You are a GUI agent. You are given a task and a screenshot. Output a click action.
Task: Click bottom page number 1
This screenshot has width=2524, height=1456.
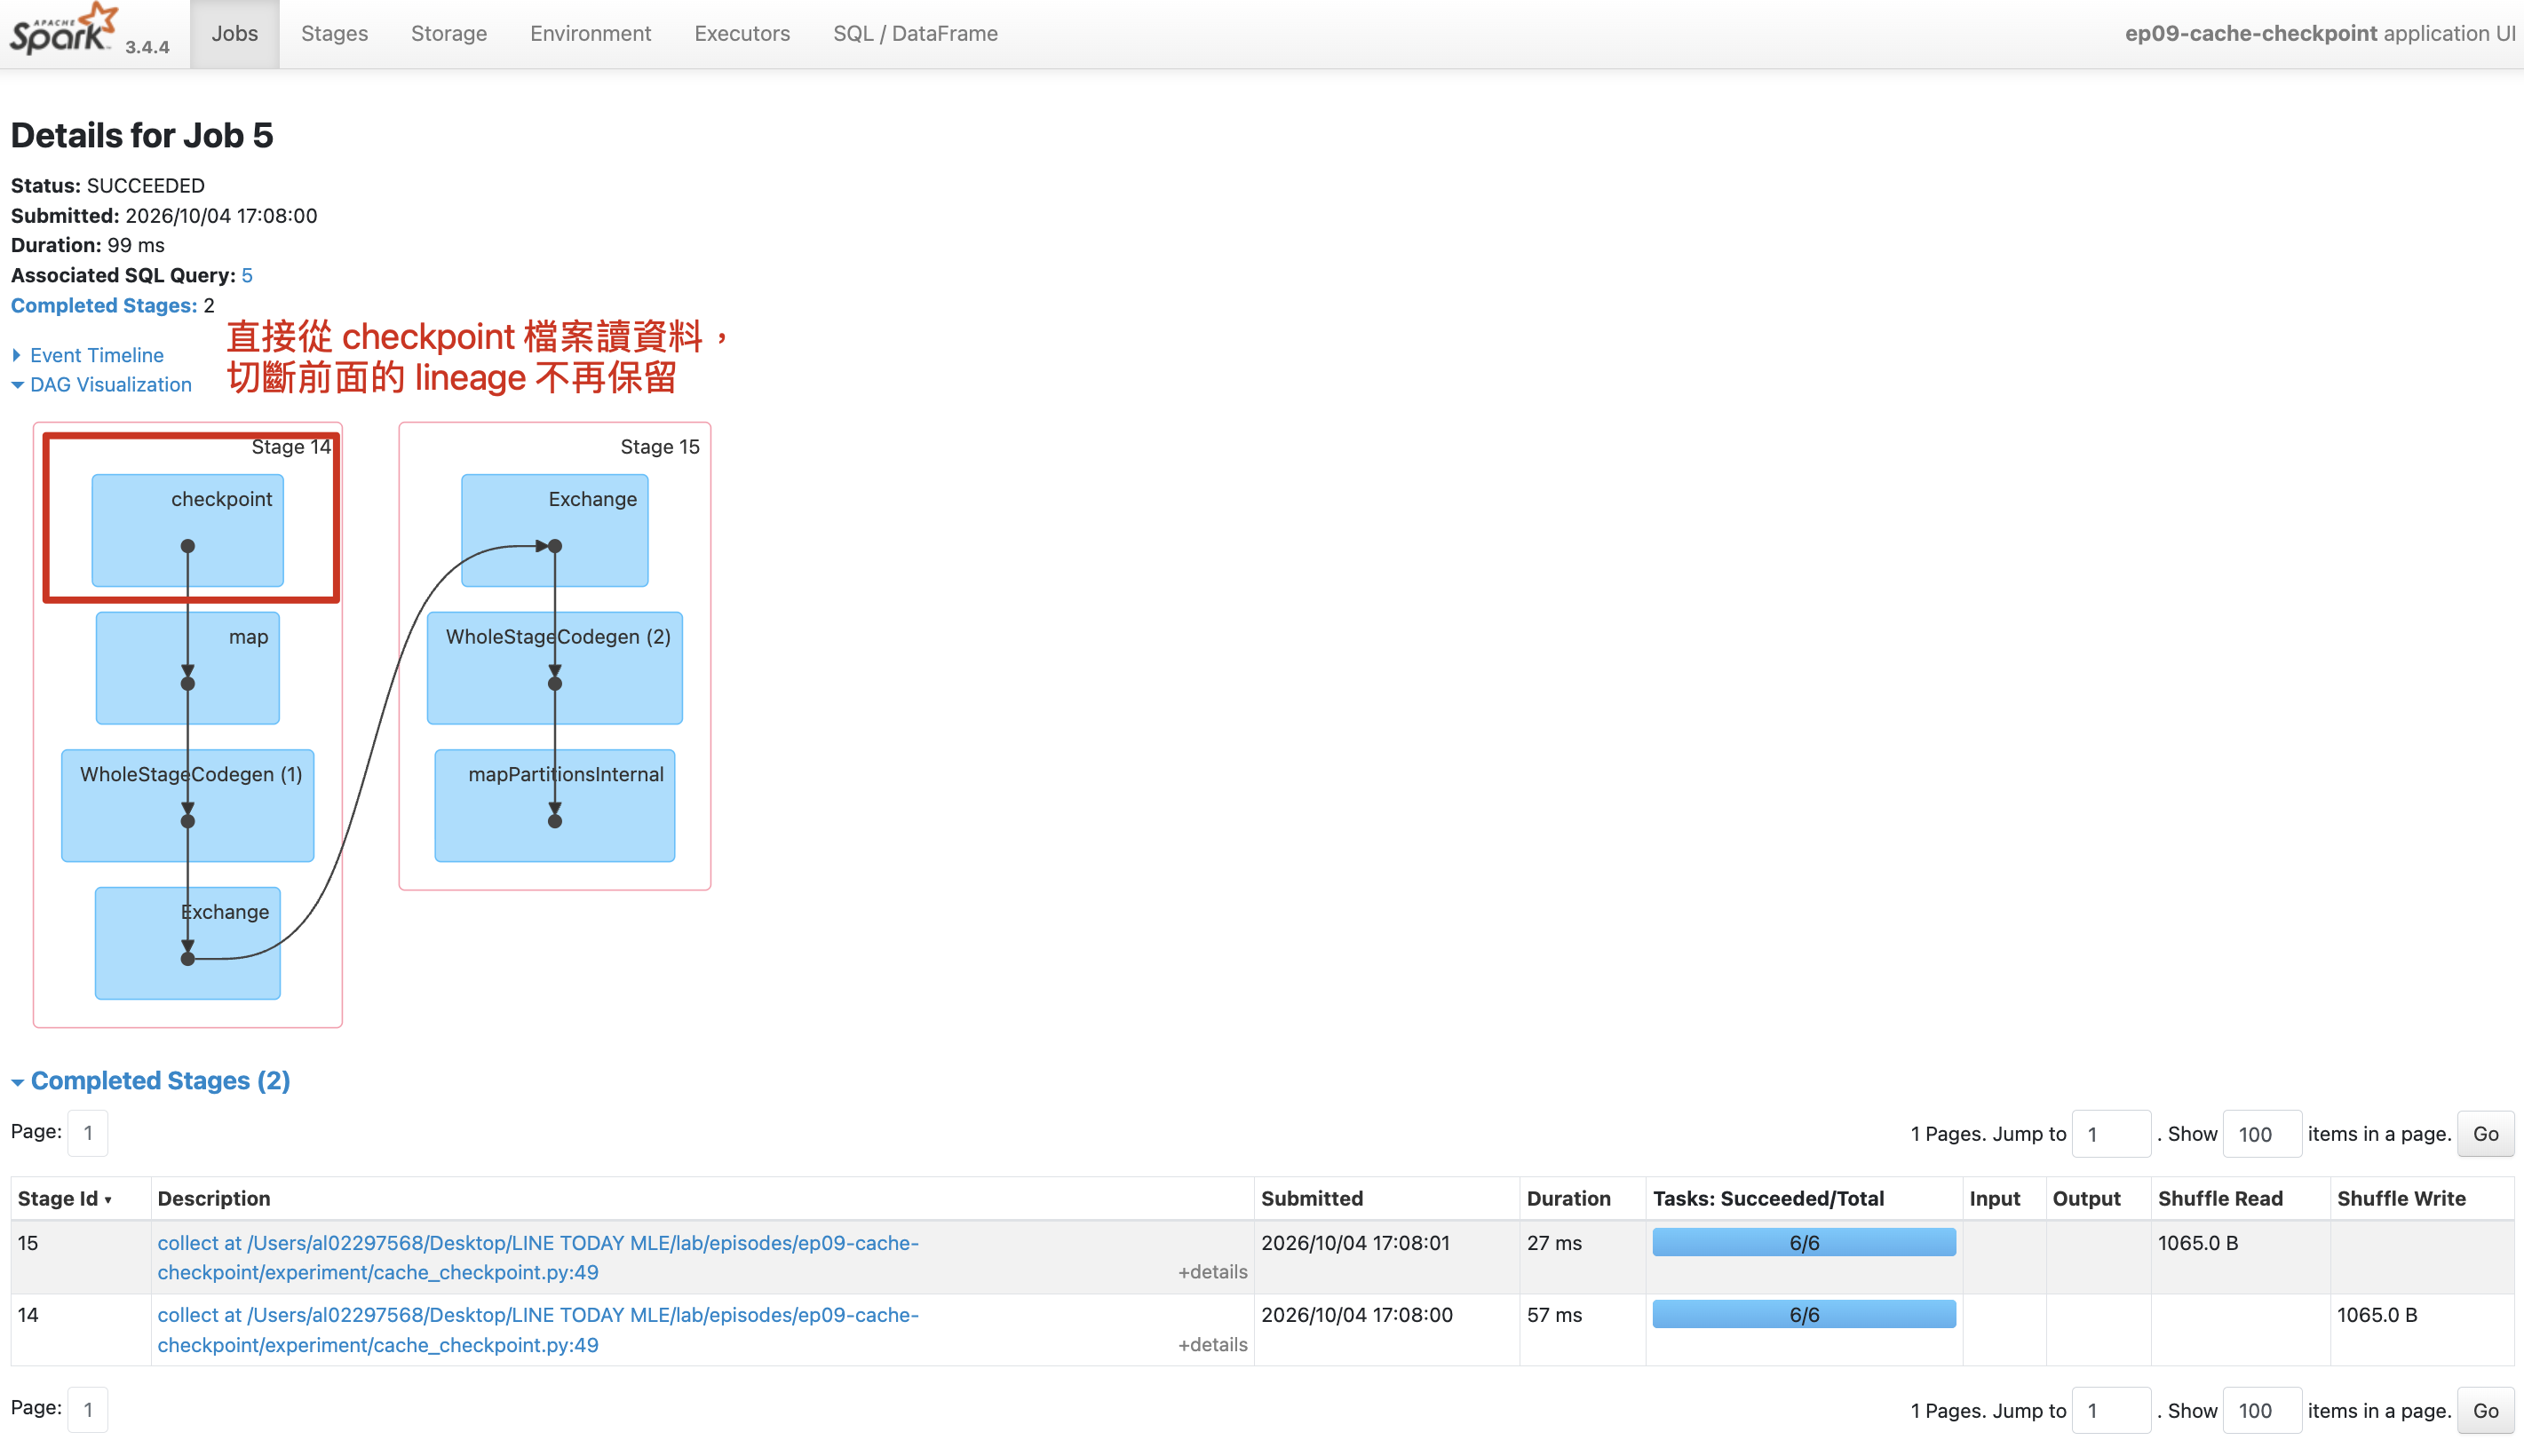pos(88,1409)
